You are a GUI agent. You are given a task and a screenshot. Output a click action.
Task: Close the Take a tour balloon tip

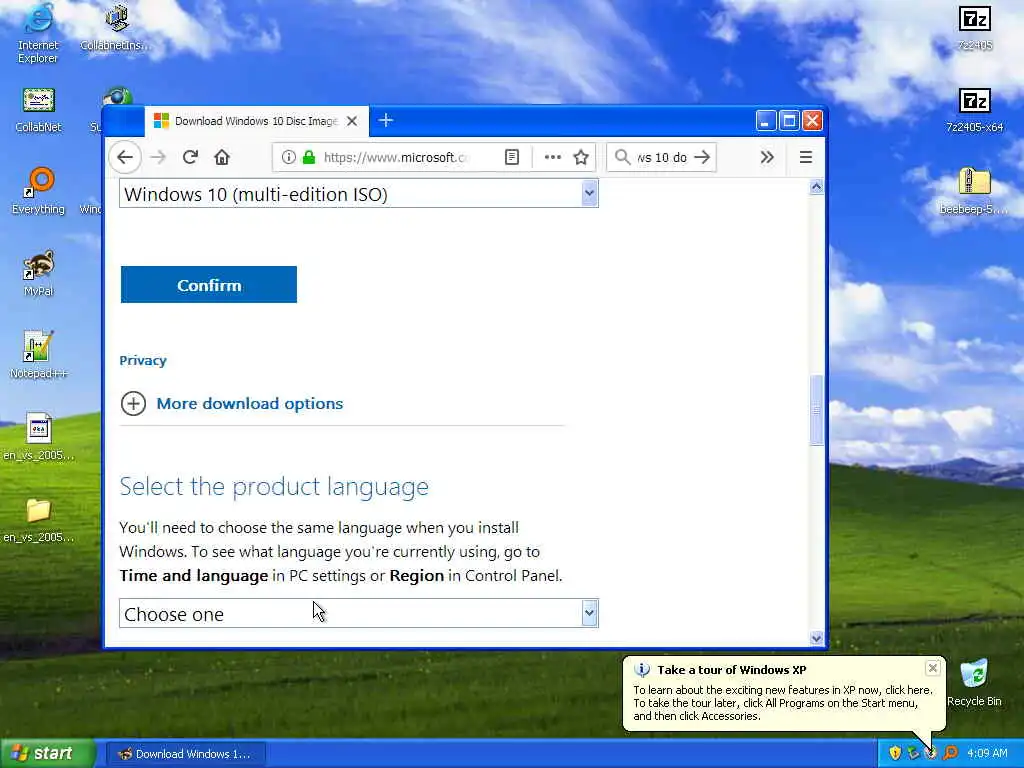[933, 667]
